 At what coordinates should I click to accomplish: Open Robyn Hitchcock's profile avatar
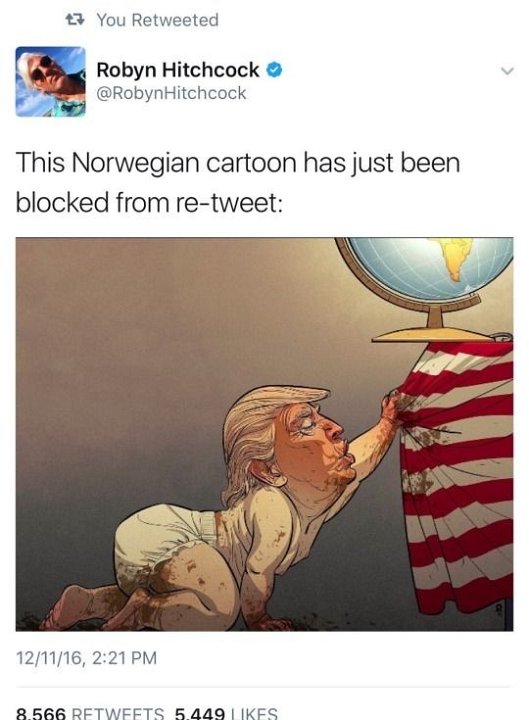pos(51,81)
